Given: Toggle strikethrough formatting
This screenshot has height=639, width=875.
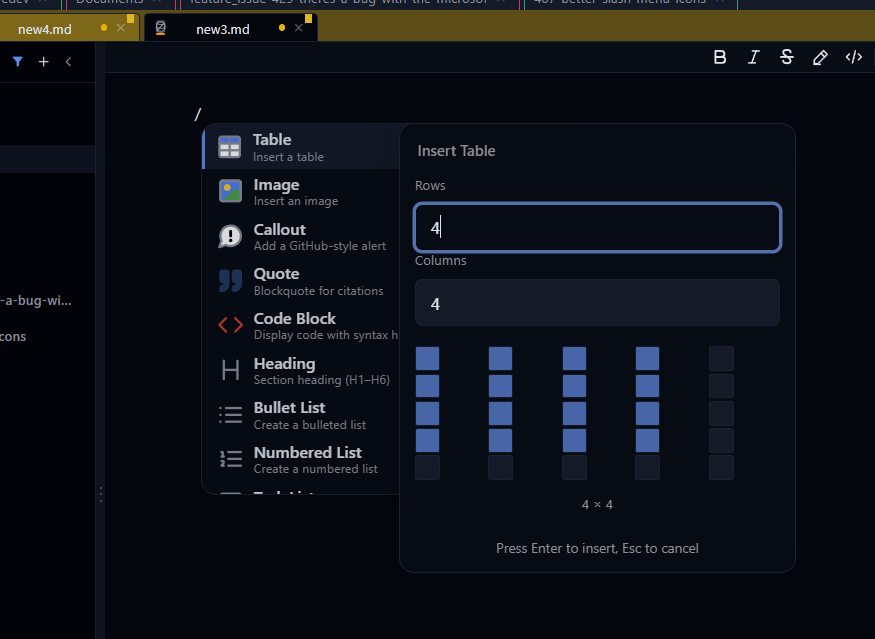Looking at the screenshot, I should 787,57.
